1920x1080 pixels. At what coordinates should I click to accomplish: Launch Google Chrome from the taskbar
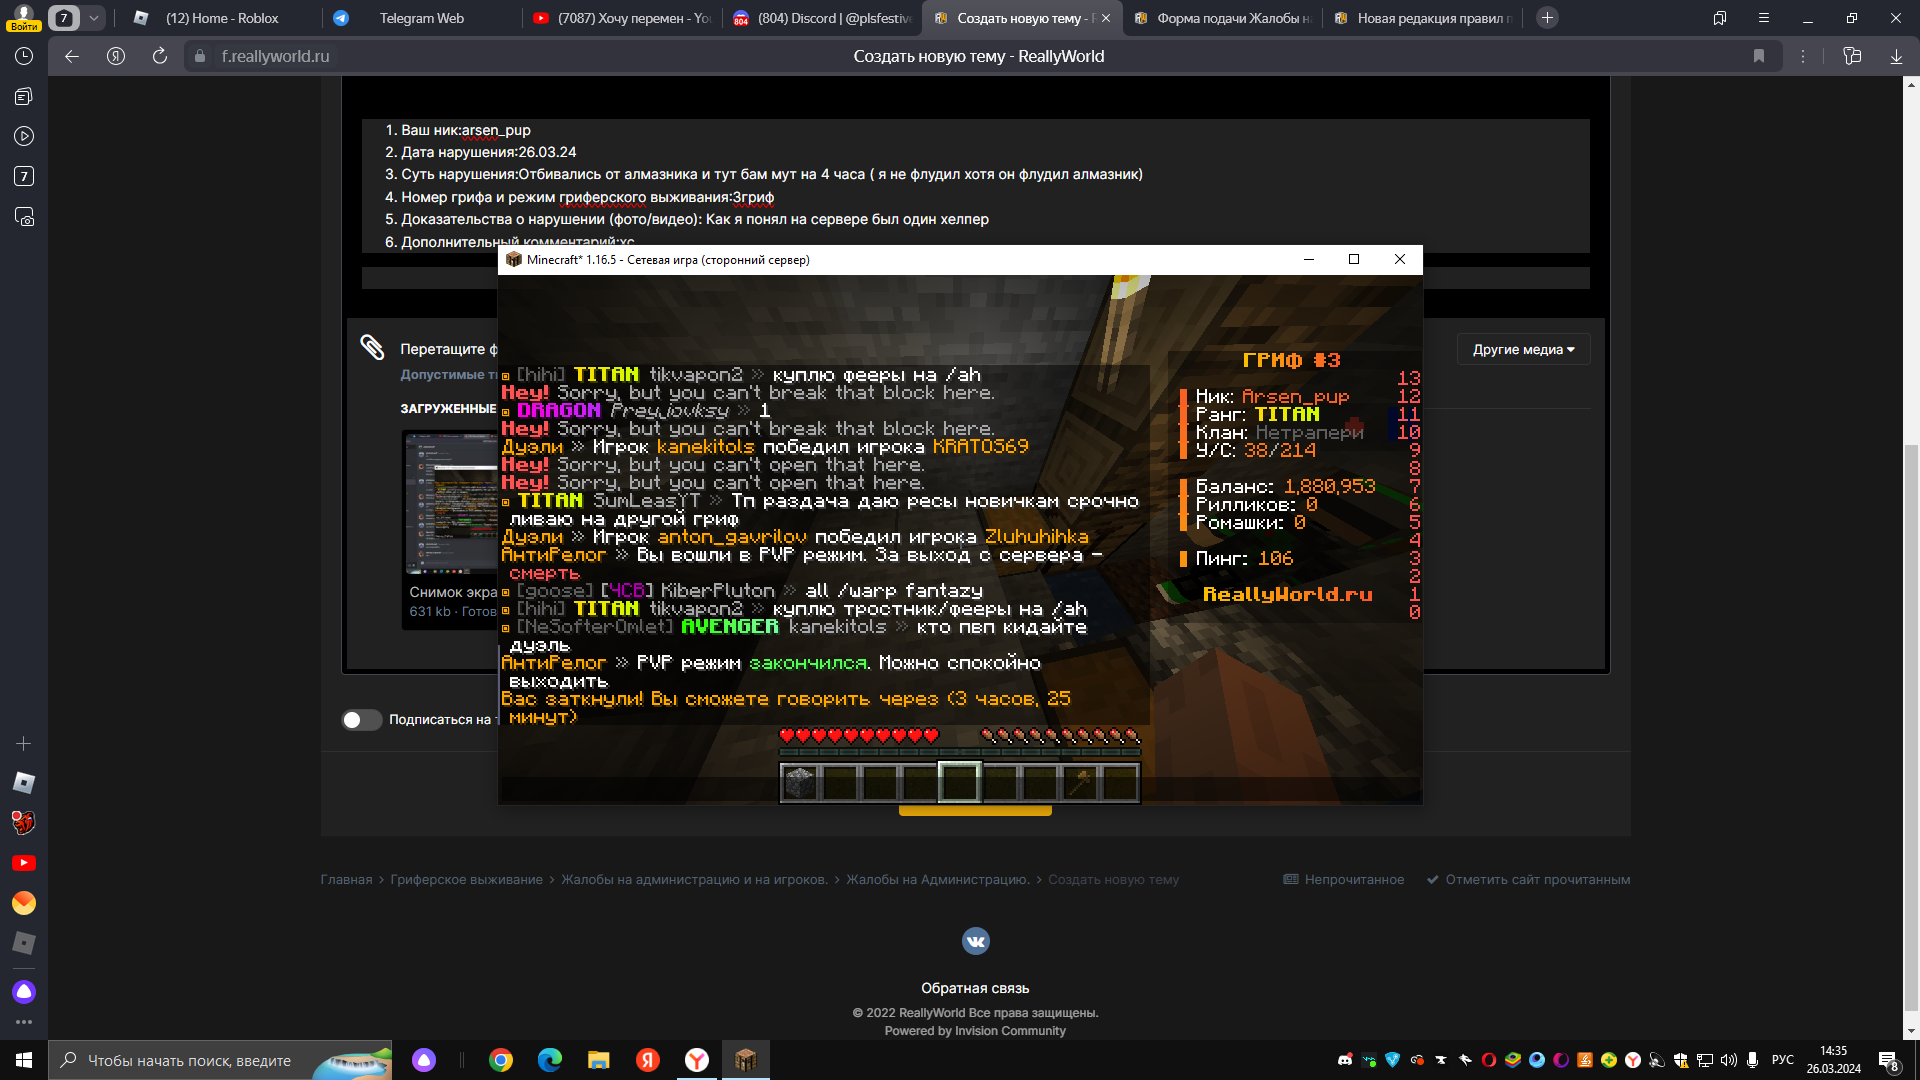(501, 1060)
